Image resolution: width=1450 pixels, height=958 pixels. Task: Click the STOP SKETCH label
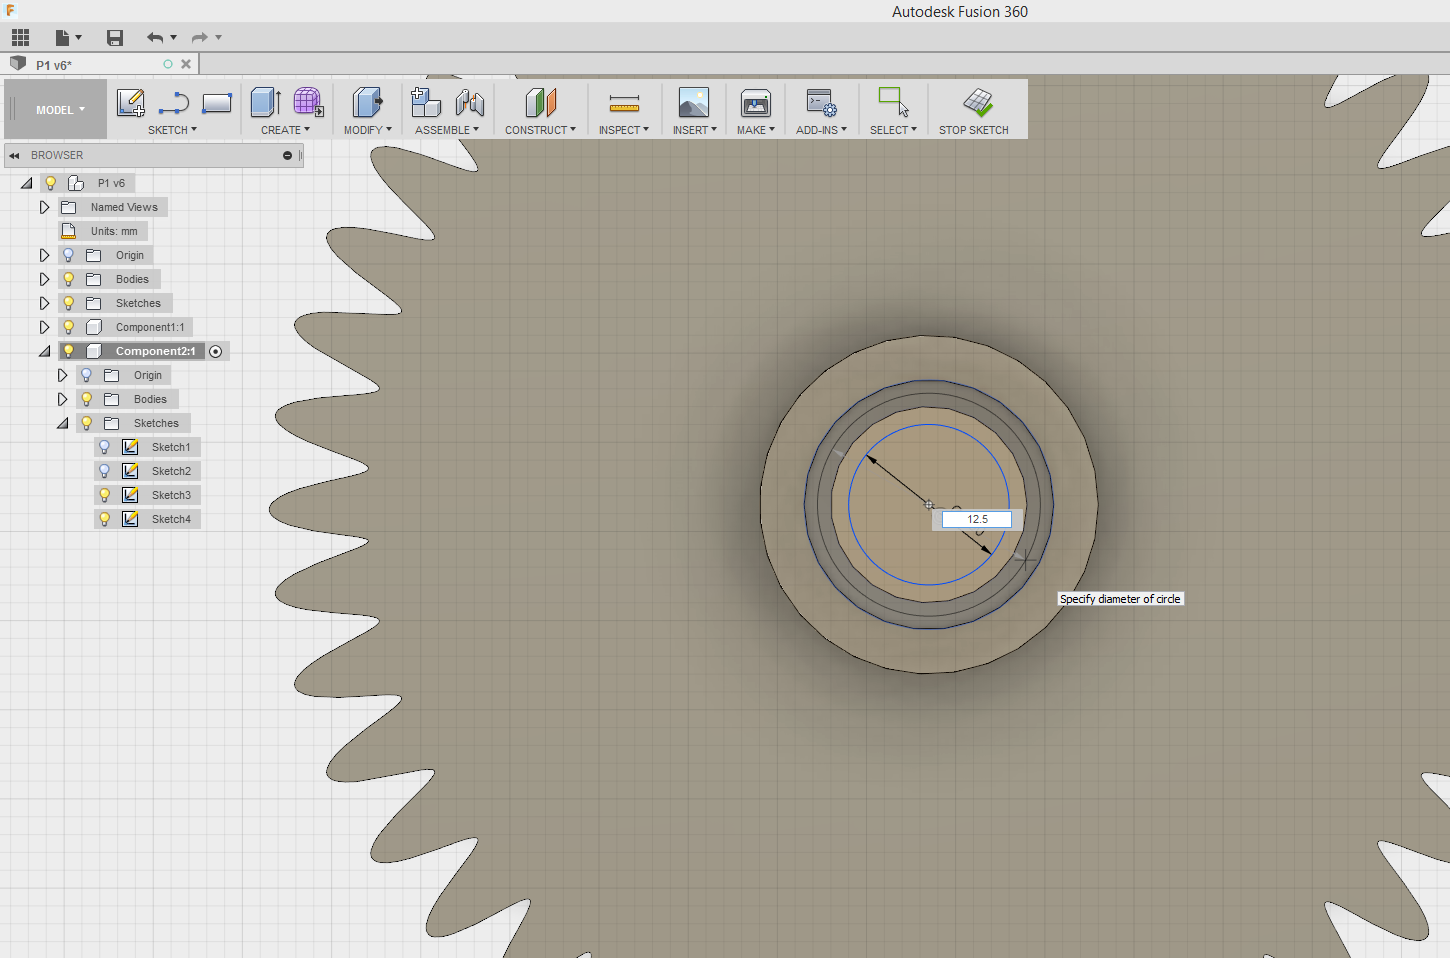974,130
